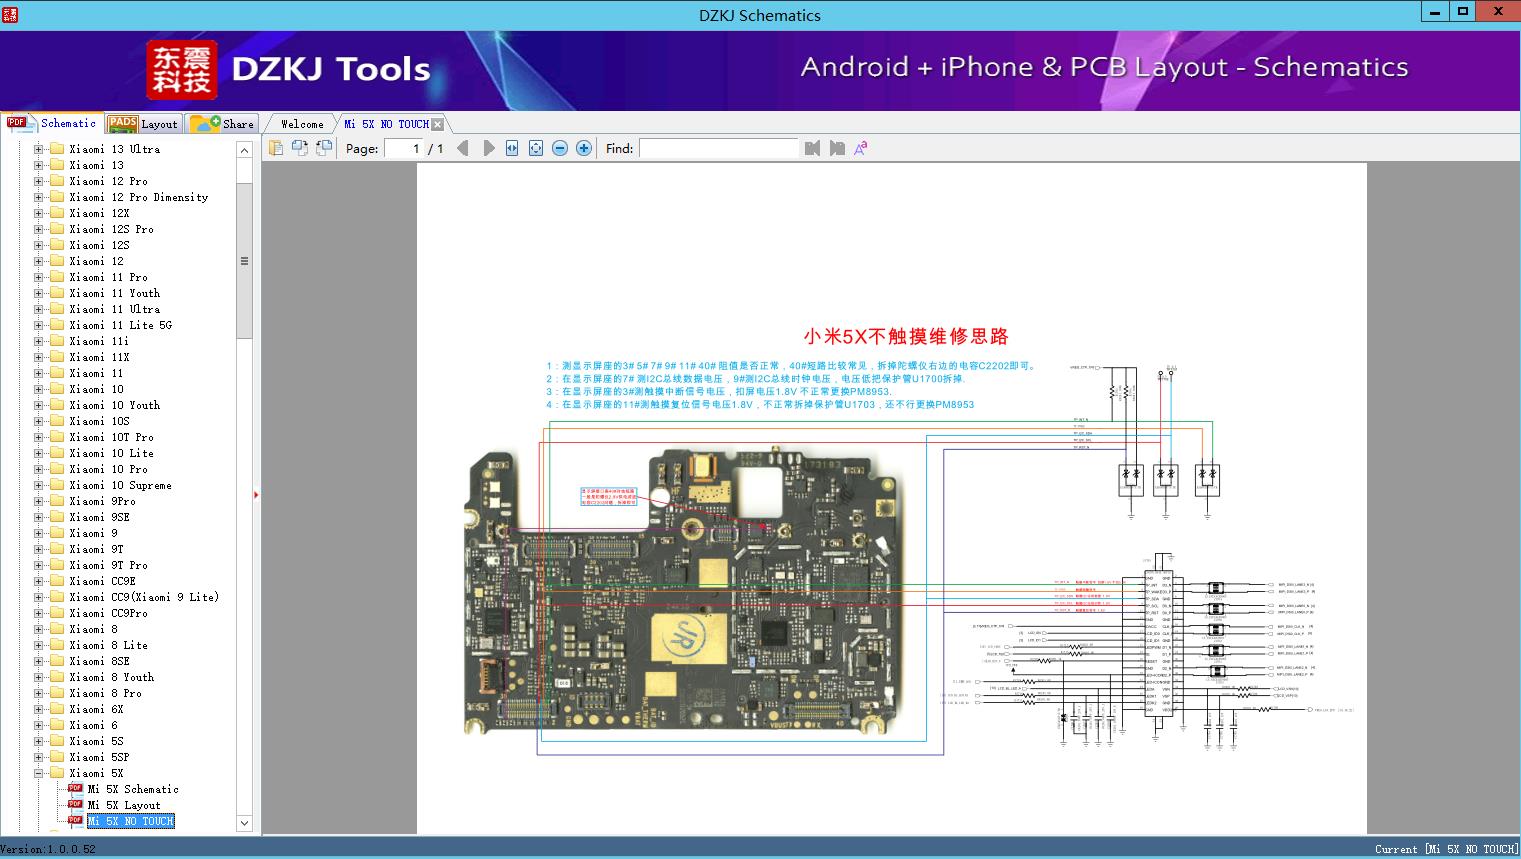This screenshot has width=1521, height=859.
Task: Click the fit-page icon in toolbar
Action: pyautogui.click(x=536, y=148)
